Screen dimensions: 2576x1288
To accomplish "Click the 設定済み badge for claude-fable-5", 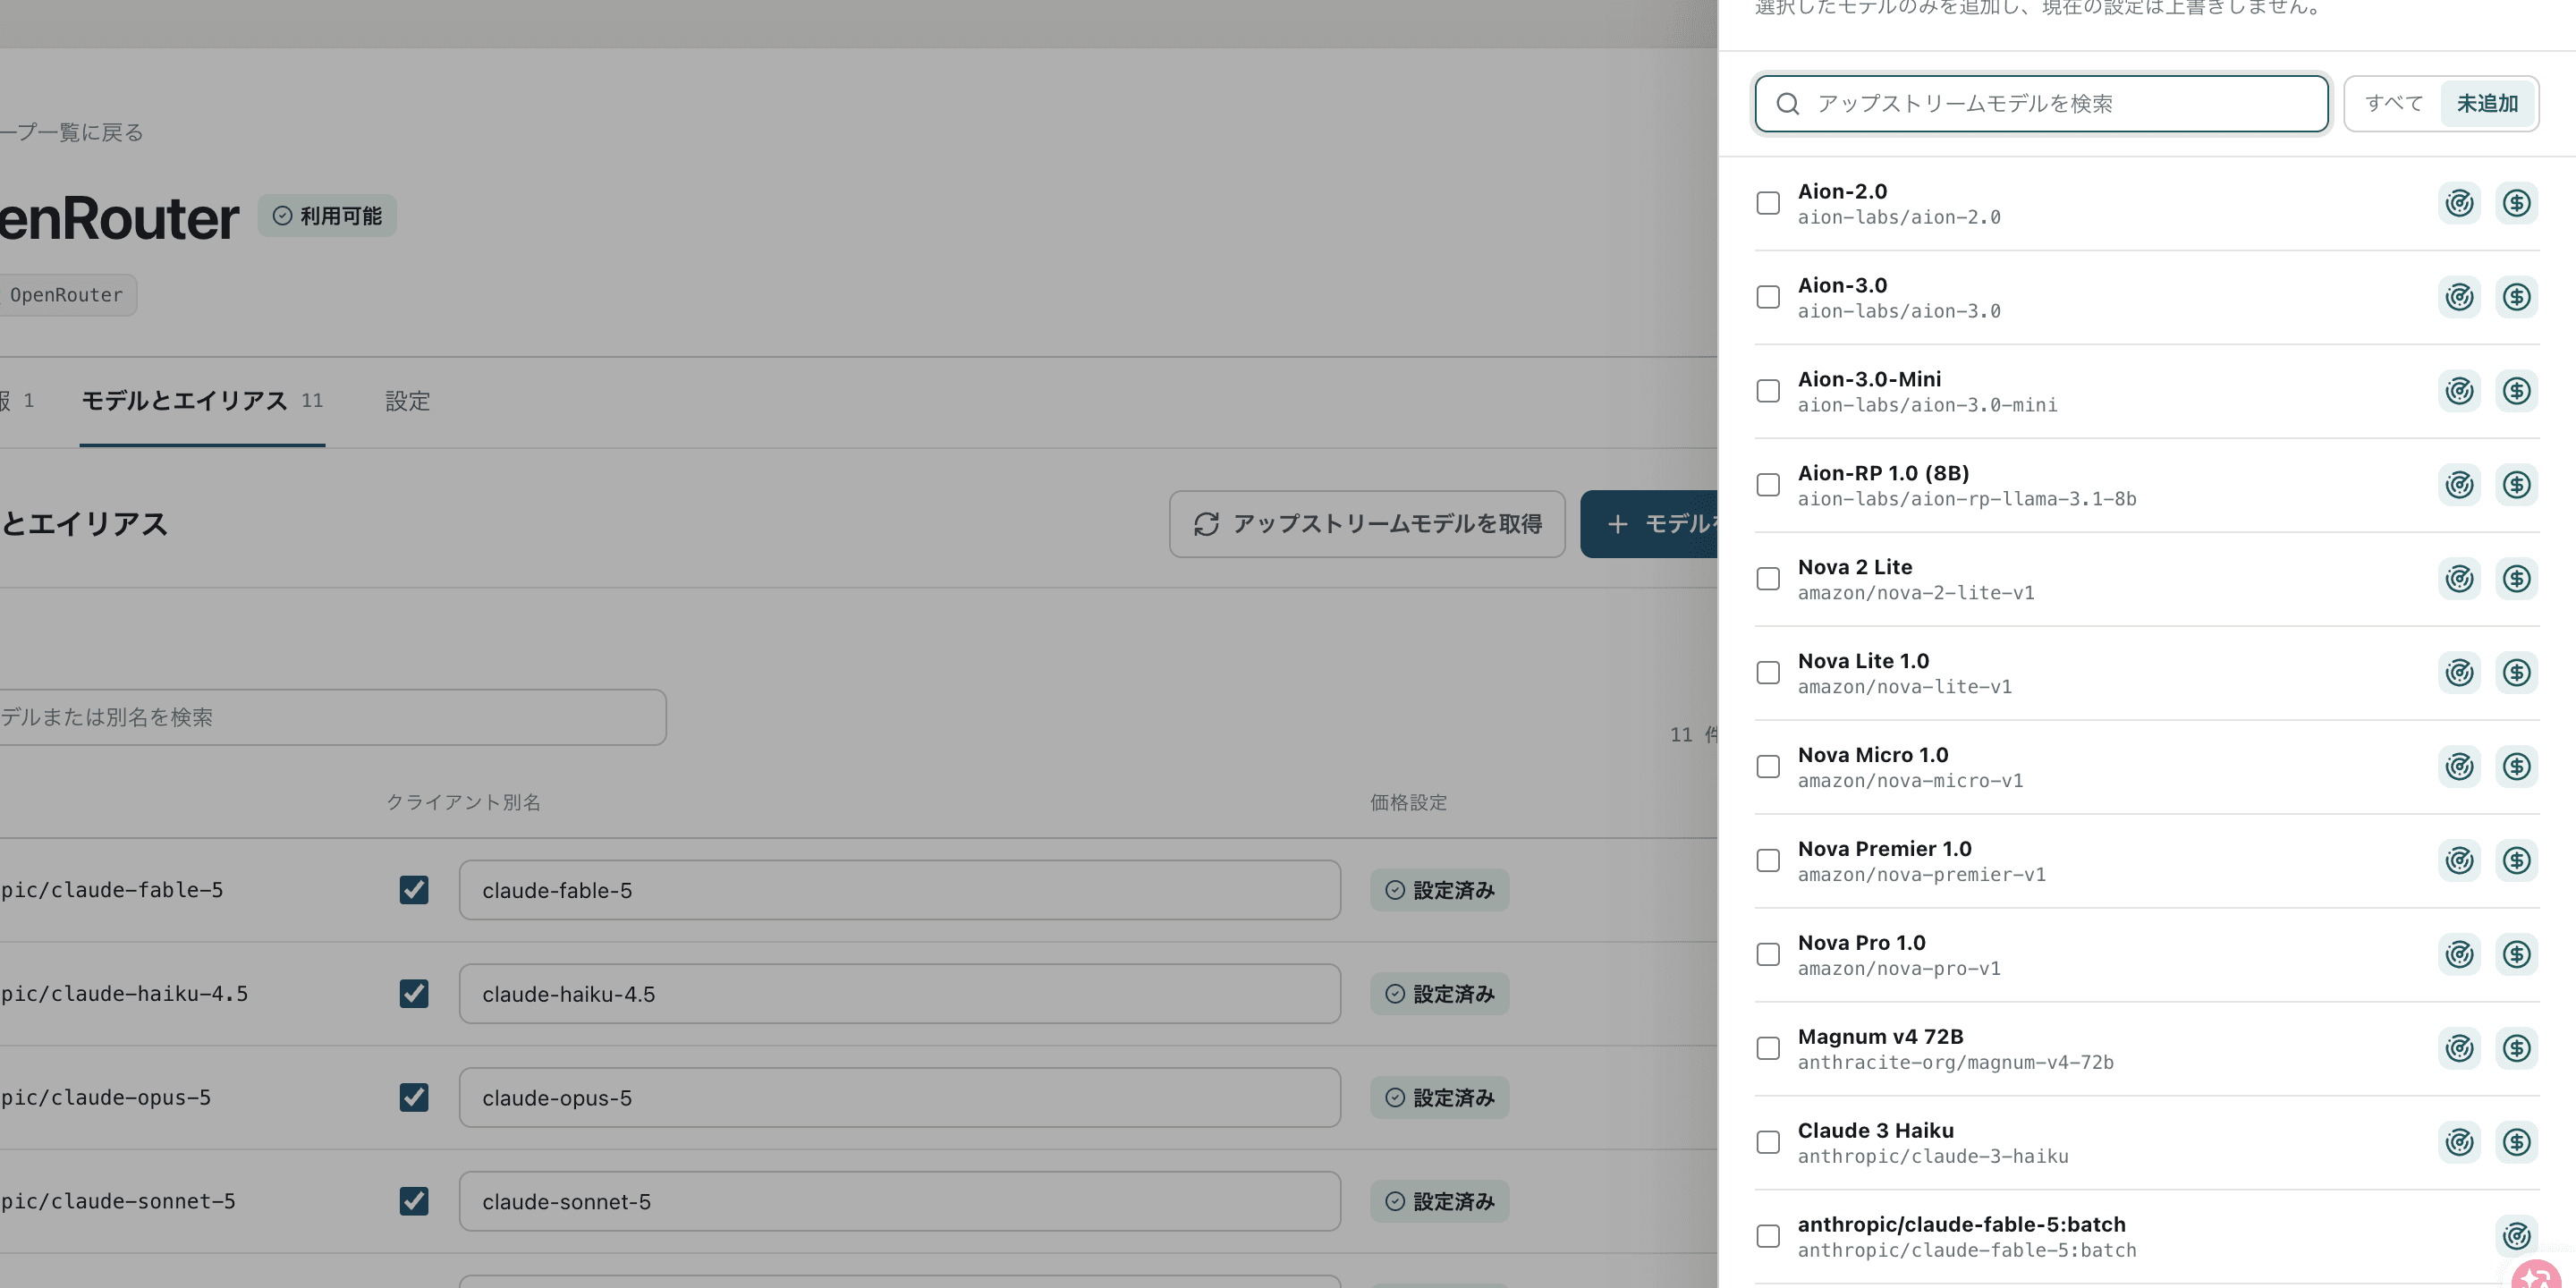I will point(1439,890).
